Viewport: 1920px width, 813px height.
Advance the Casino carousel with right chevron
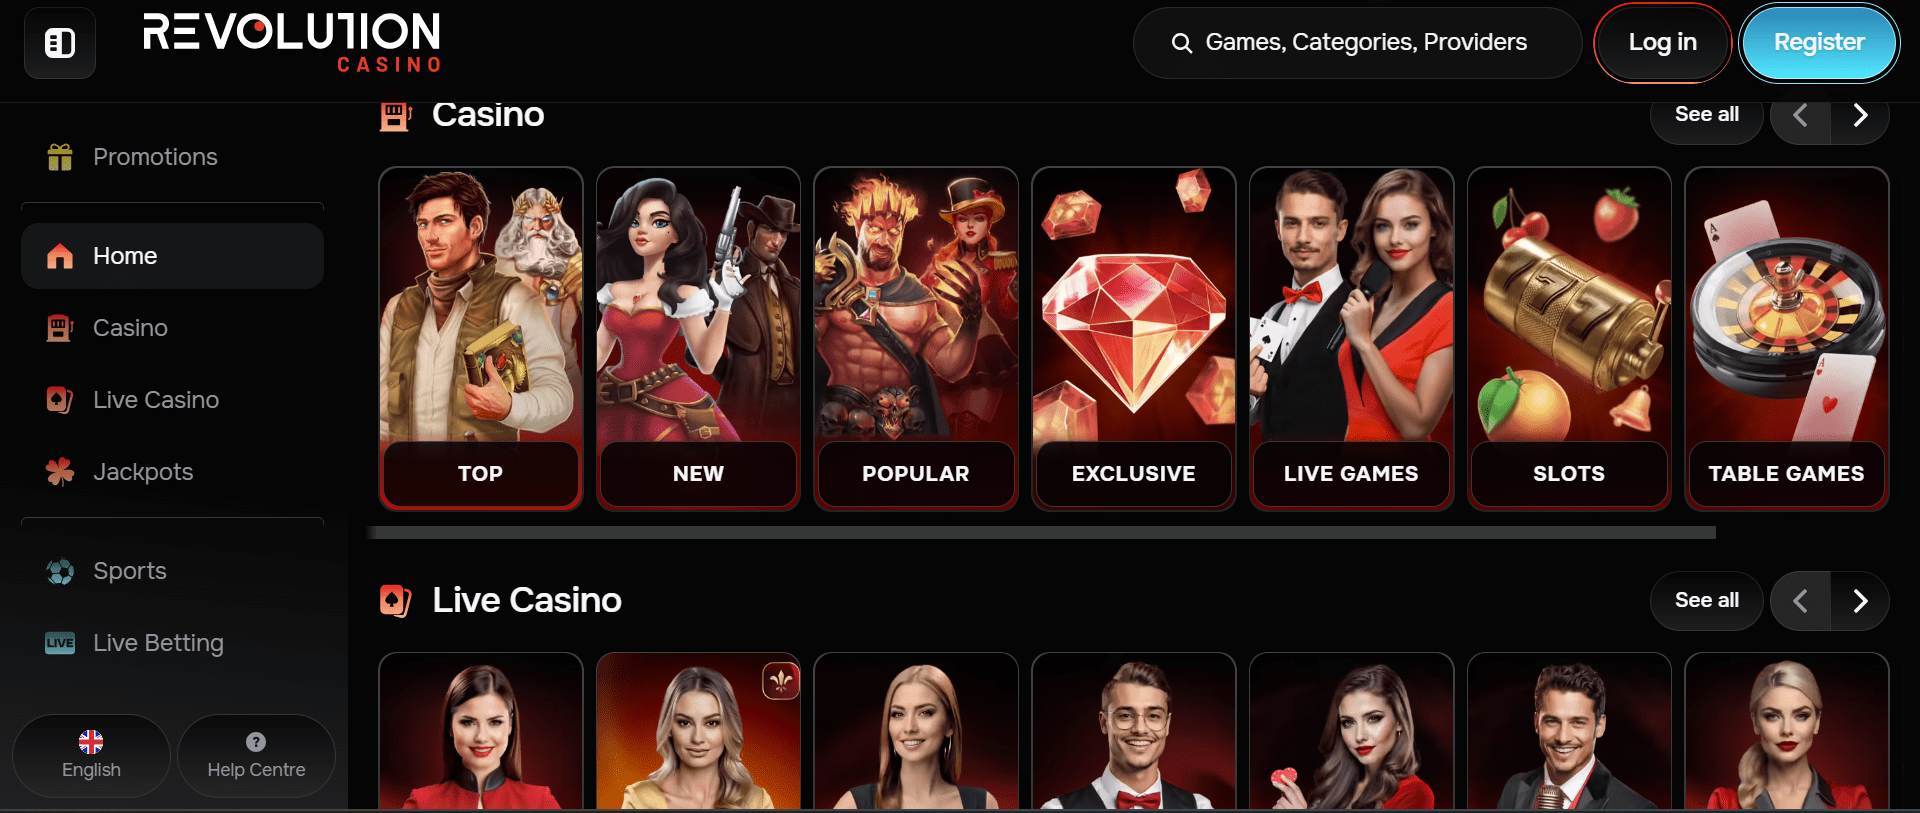click(1860, 115)
